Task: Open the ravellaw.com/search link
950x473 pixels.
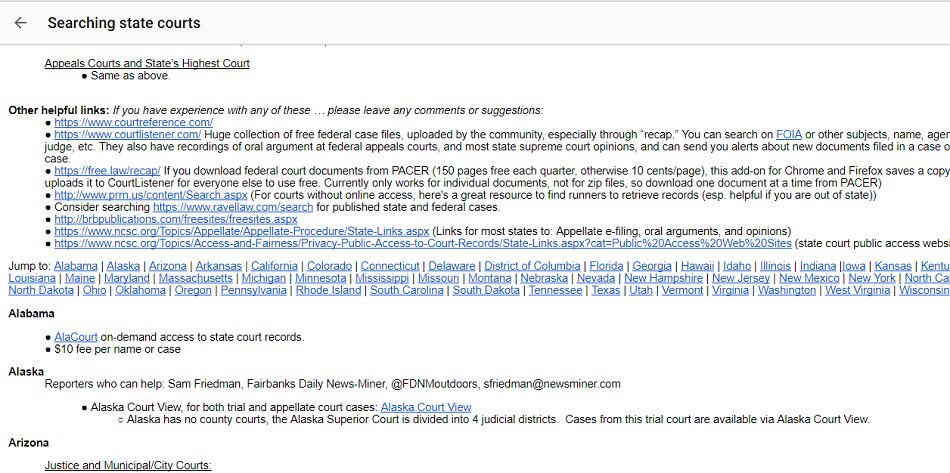Action: click(233, 207)
